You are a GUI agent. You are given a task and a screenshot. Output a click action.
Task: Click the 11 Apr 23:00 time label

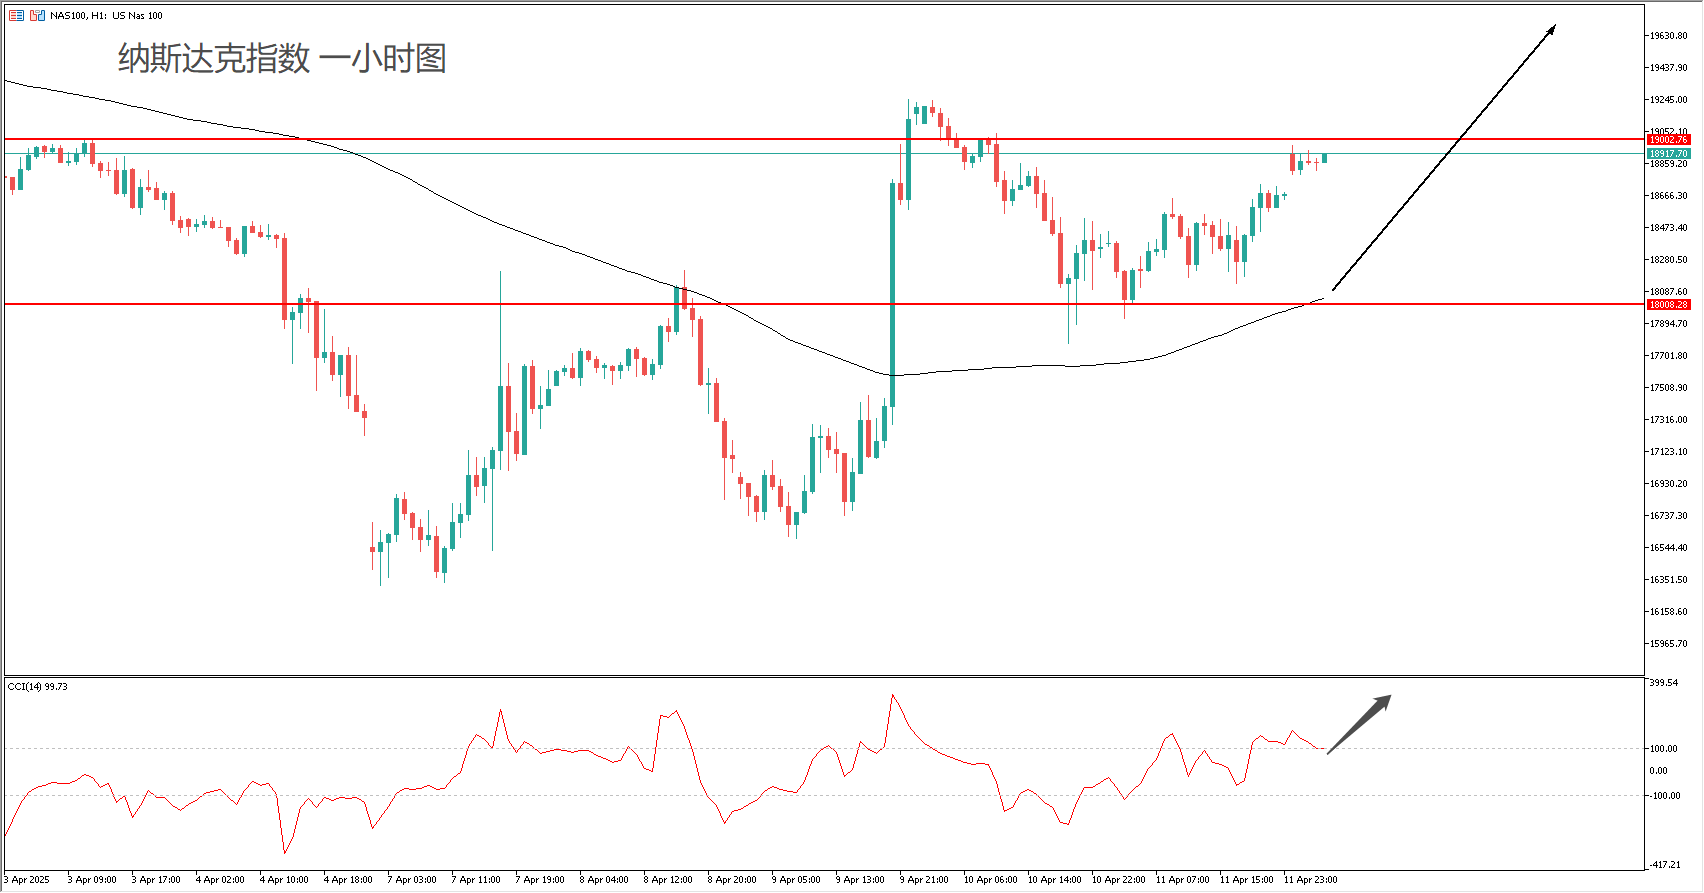tap(1310, 880)
